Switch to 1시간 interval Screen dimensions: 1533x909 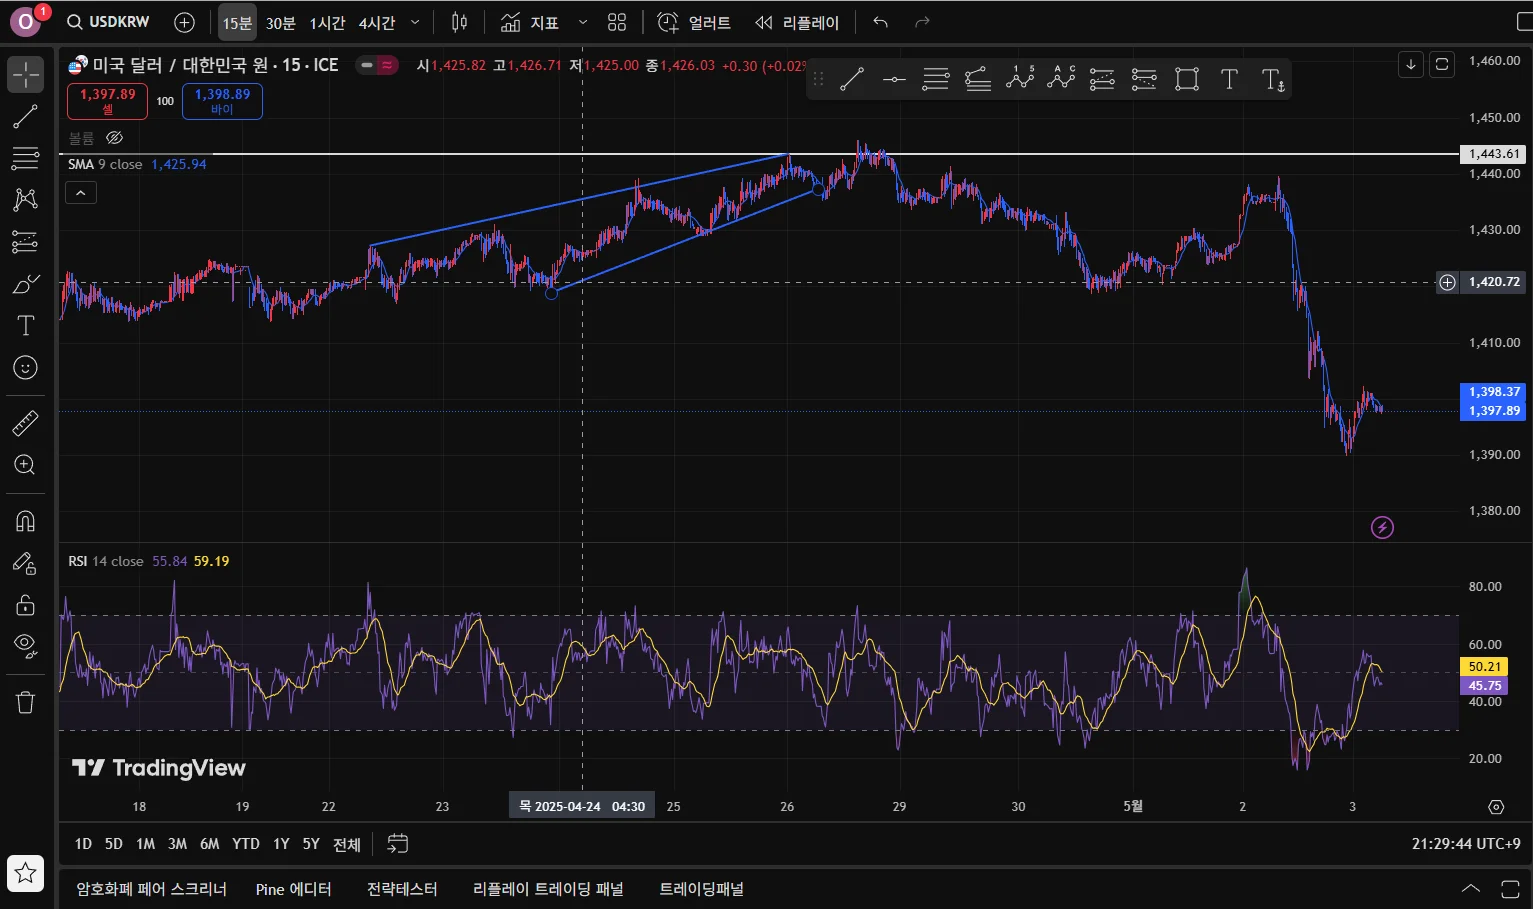point(327,22)
